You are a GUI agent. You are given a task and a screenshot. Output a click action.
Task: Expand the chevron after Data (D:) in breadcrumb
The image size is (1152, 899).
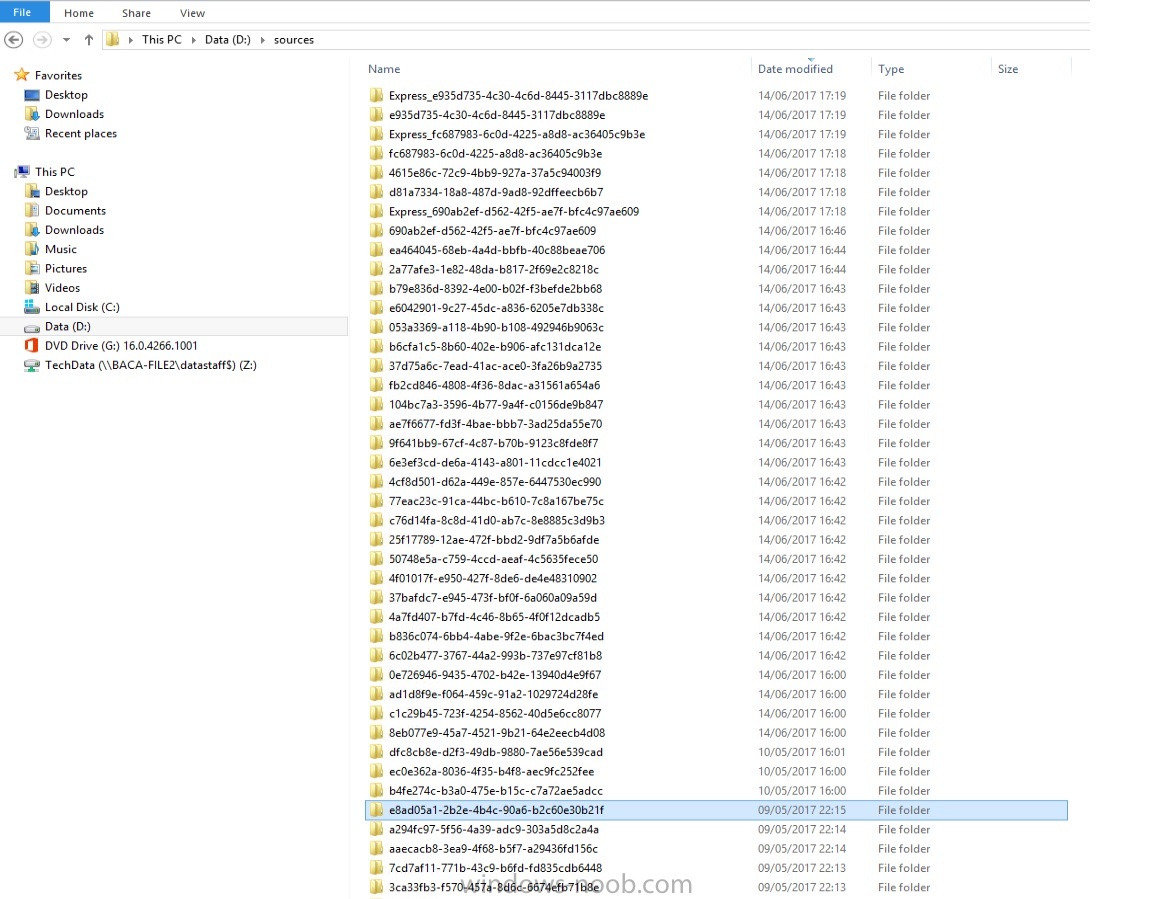point(263,40)
